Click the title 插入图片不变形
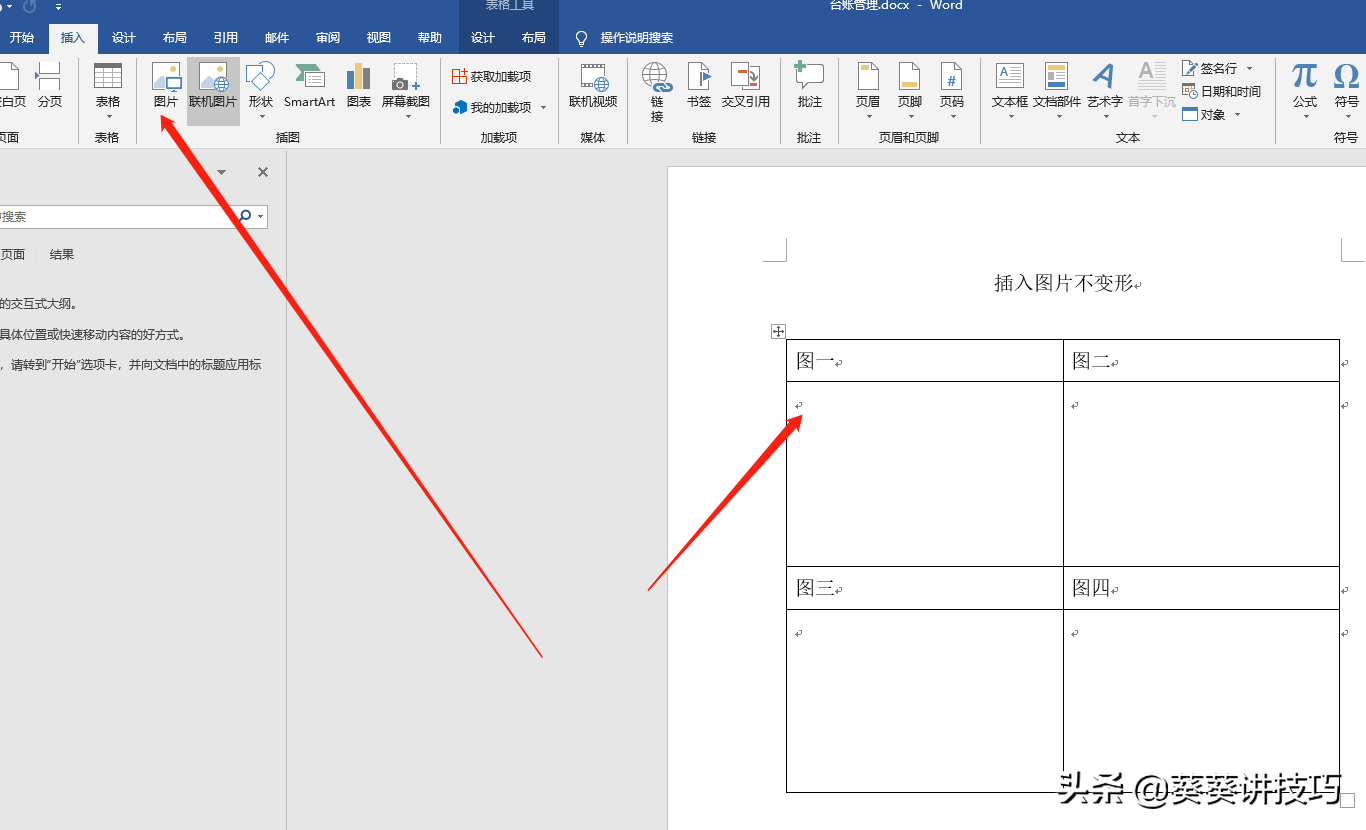1366x830 pixels. click(x=1063, y=283)
